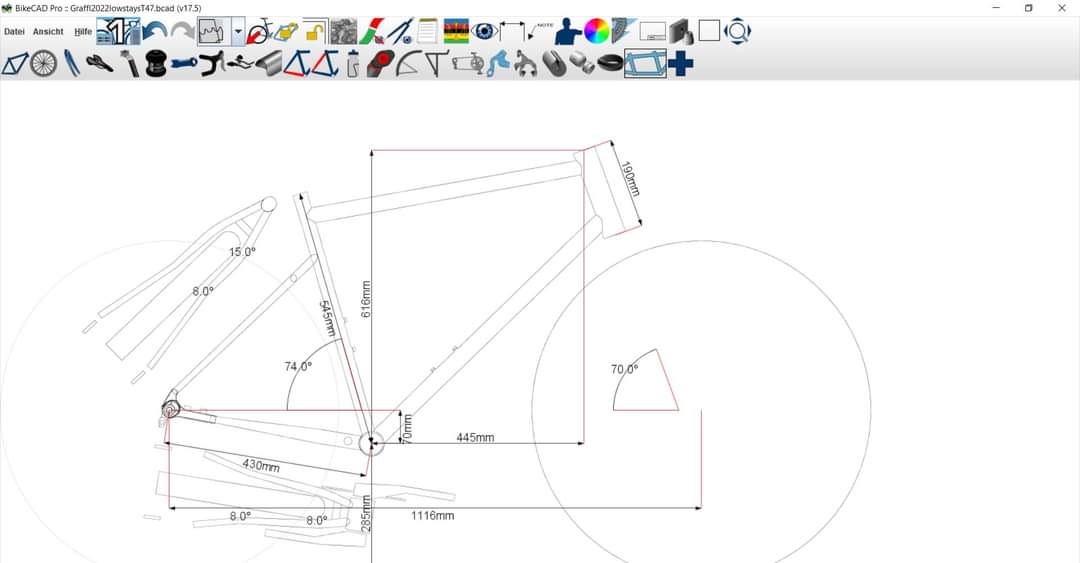Open the frame geometry icon
This screenshot has height=563, width=1080.
(x=16, y=64)
